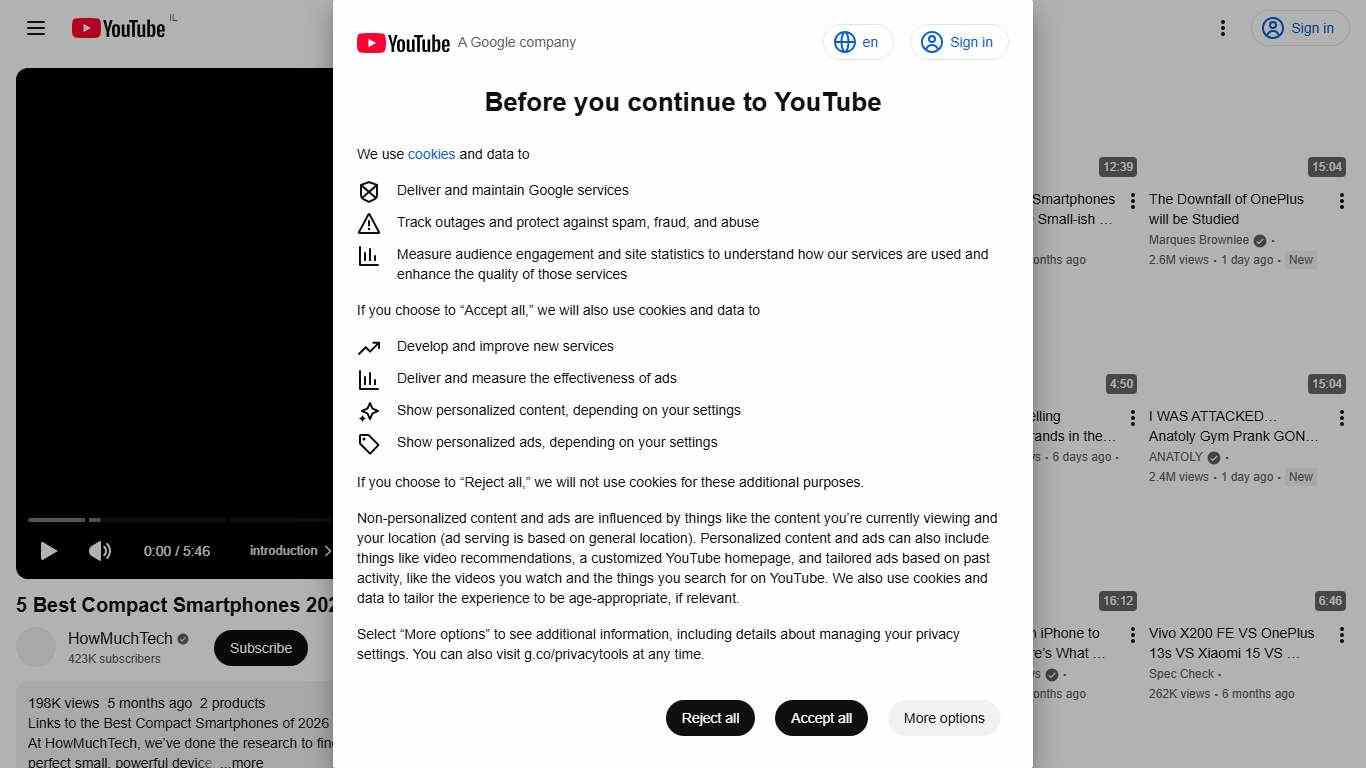Expand the introduction chapter chevron
This screenshot has width=1366, height=768.
327,550
